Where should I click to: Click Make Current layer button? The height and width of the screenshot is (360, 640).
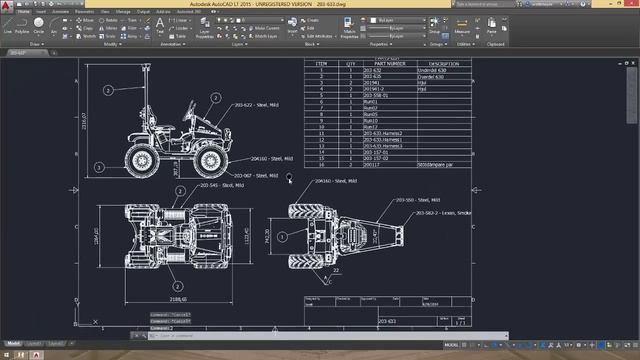pyautogui.click(x=264, y=28)
